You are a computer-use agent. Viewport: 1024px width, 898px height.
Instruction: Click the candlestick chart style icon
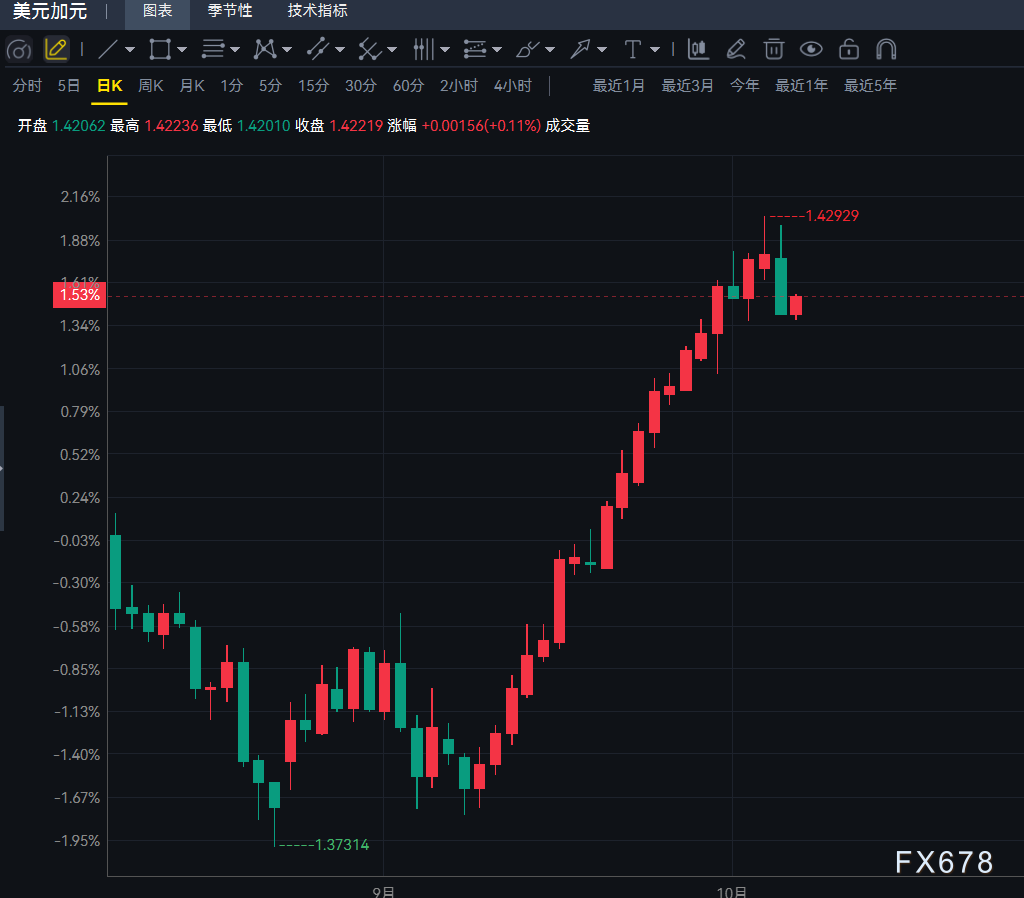click(x=698, y=50)
